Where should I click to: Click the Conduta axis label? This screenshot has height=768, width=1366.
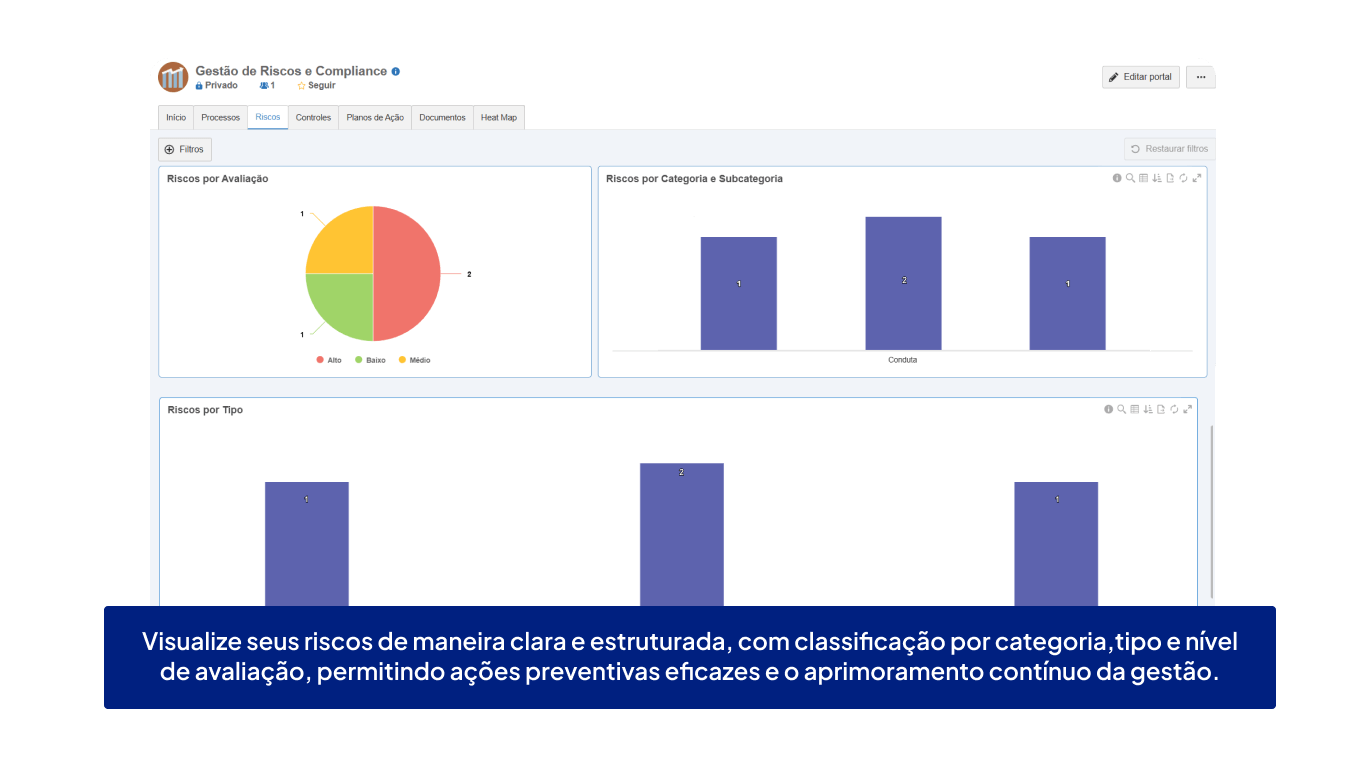point(902,360)
